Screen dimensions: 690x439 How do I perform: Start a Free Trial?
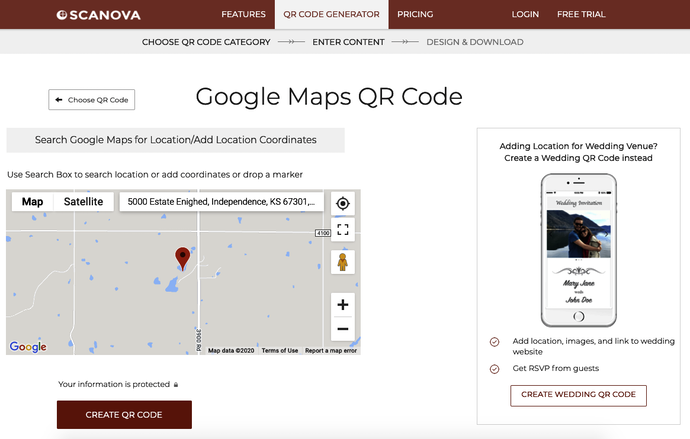pos(581,15)
